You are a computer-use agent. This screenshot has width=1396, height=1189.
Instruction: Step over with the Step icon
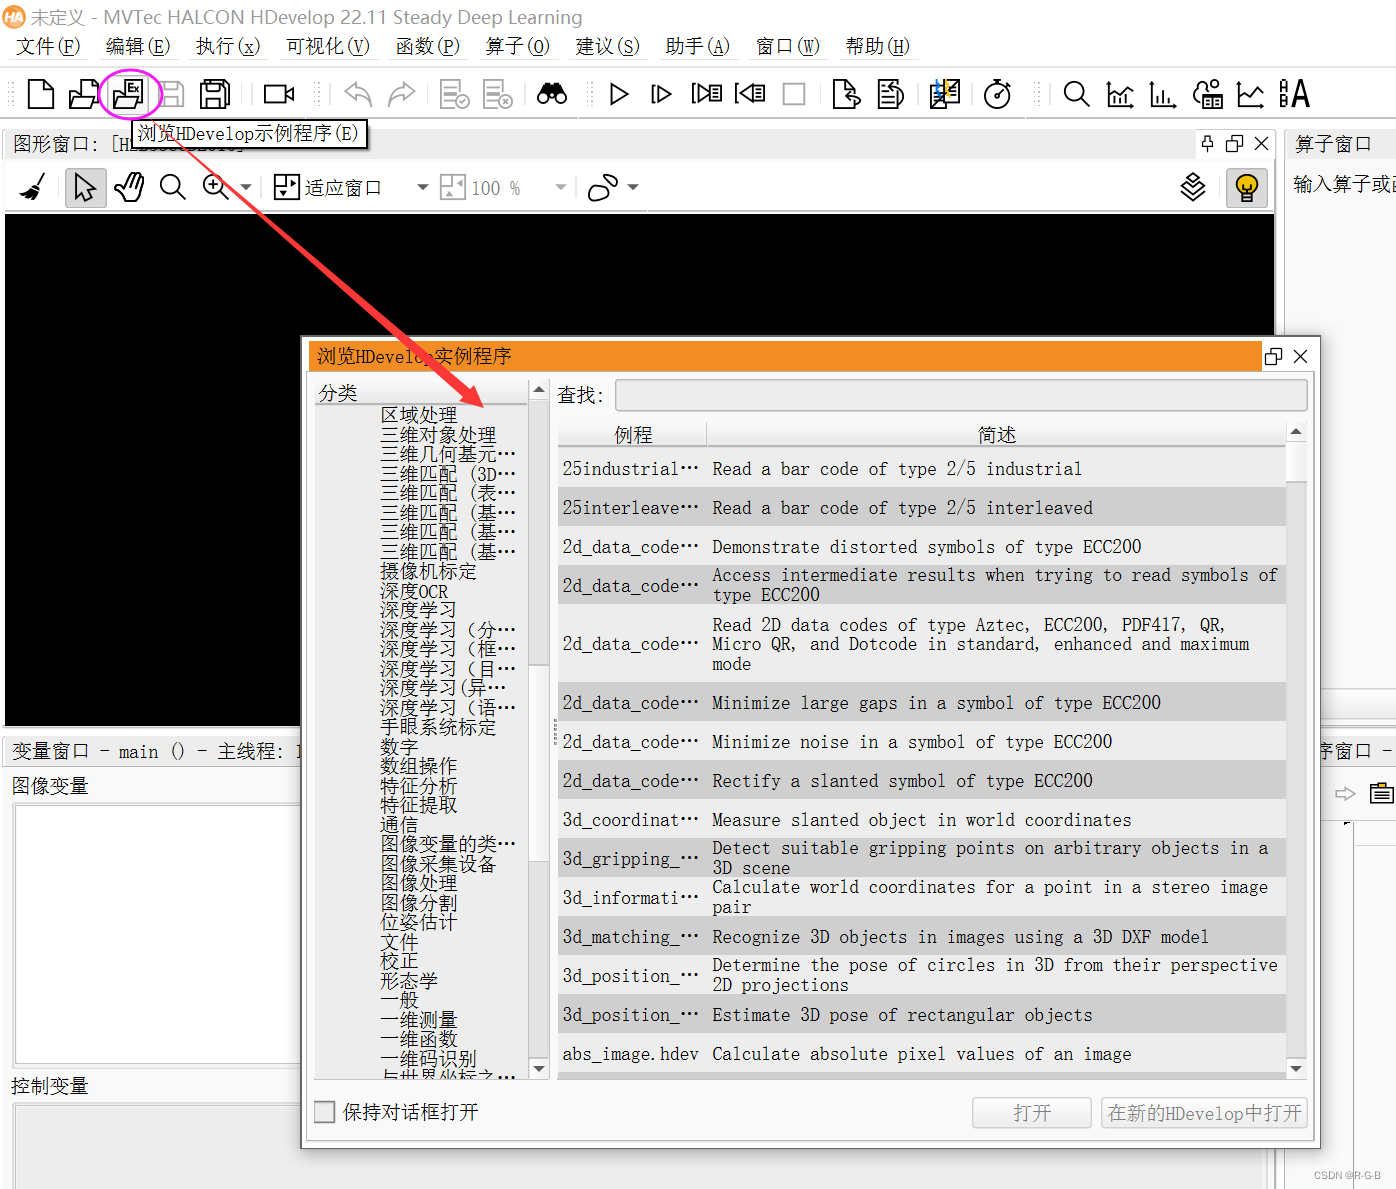[661, 94]
